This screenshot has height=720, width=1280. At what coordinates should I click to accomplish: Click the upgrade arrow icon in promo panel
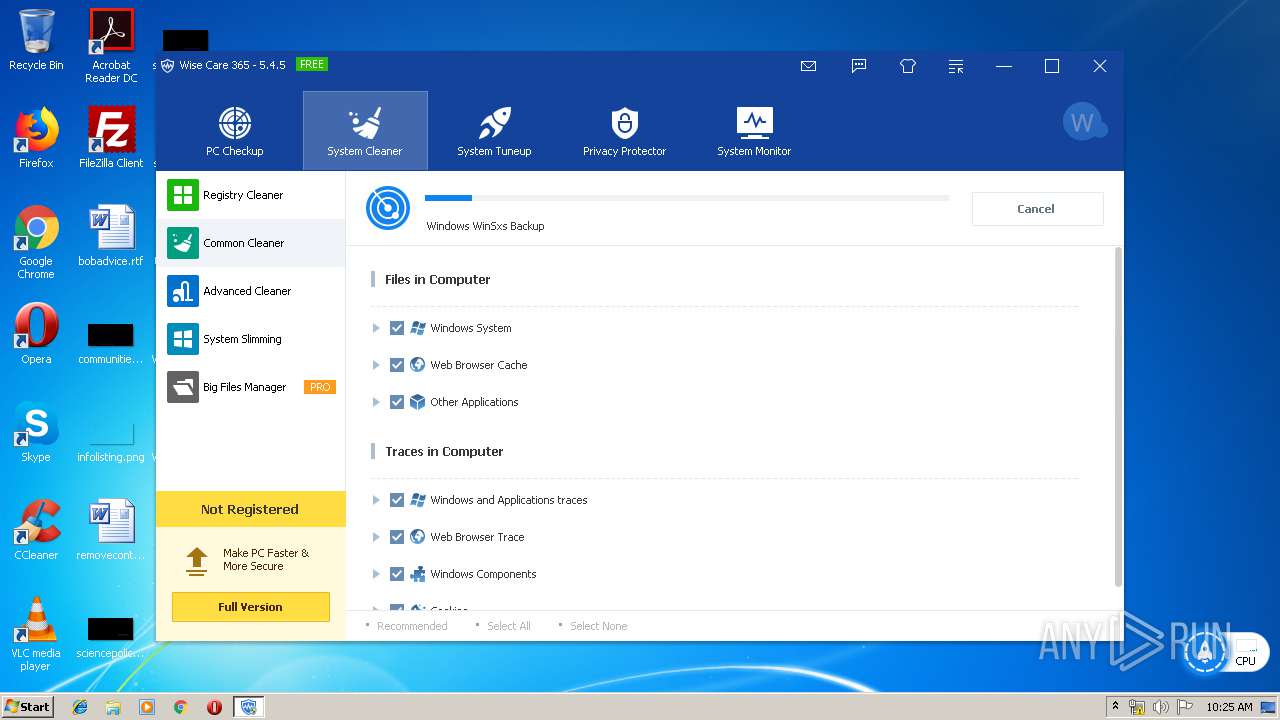point(197,560)
